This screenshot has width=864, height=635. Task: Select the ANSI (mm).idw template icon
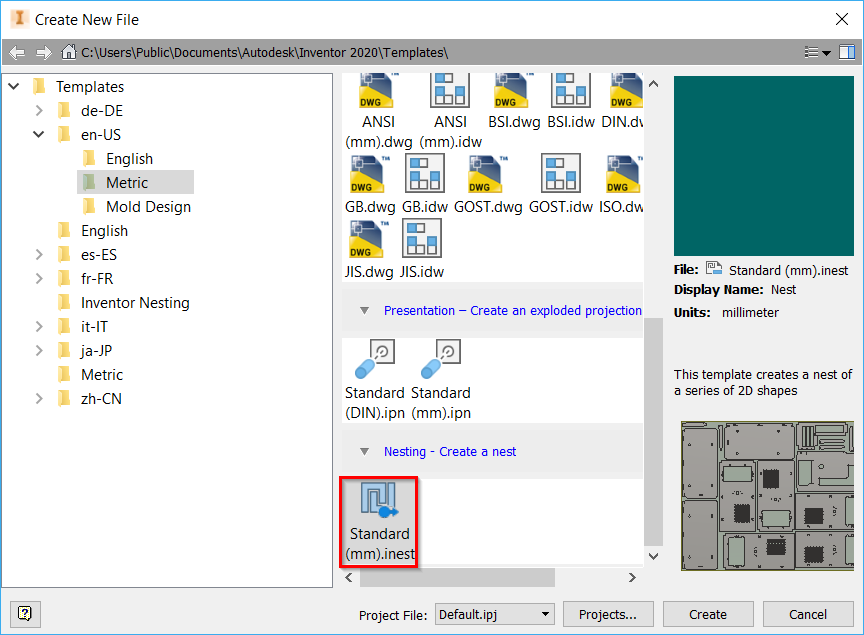(450, 91)
